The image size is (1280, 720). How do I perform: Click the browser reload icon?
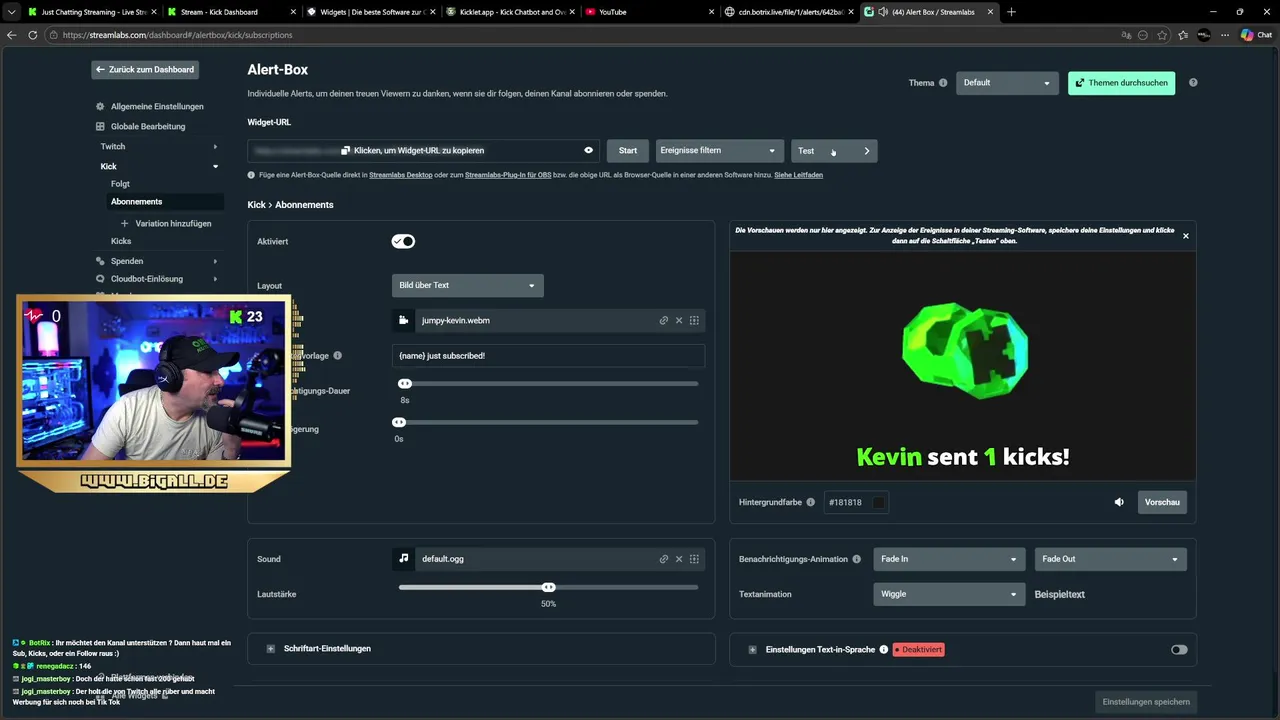[x=33, y=34]
